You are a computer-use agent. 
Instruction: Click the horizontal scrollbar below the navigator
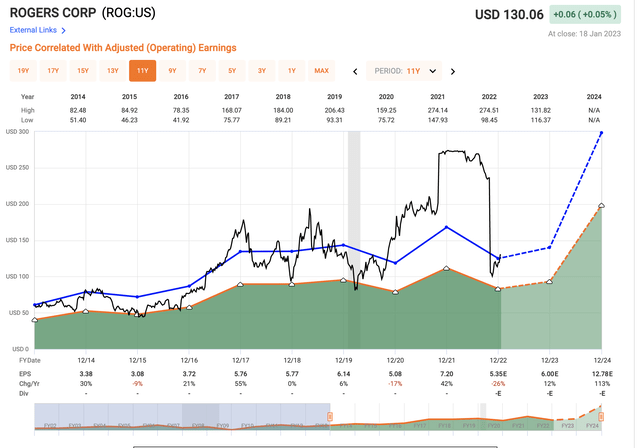tap(315, 446)
